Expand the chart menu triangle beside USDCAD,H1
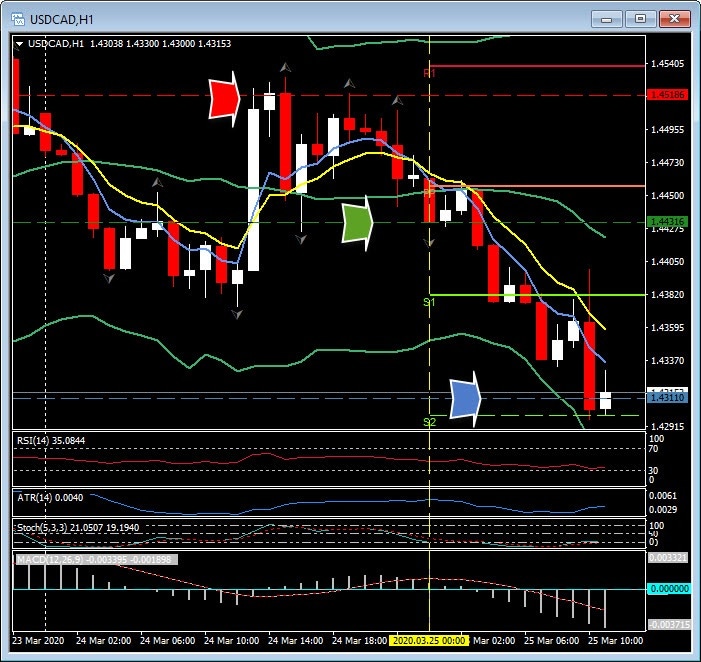The width and height of the screenshot is (701, 662). tap(19, 44)
